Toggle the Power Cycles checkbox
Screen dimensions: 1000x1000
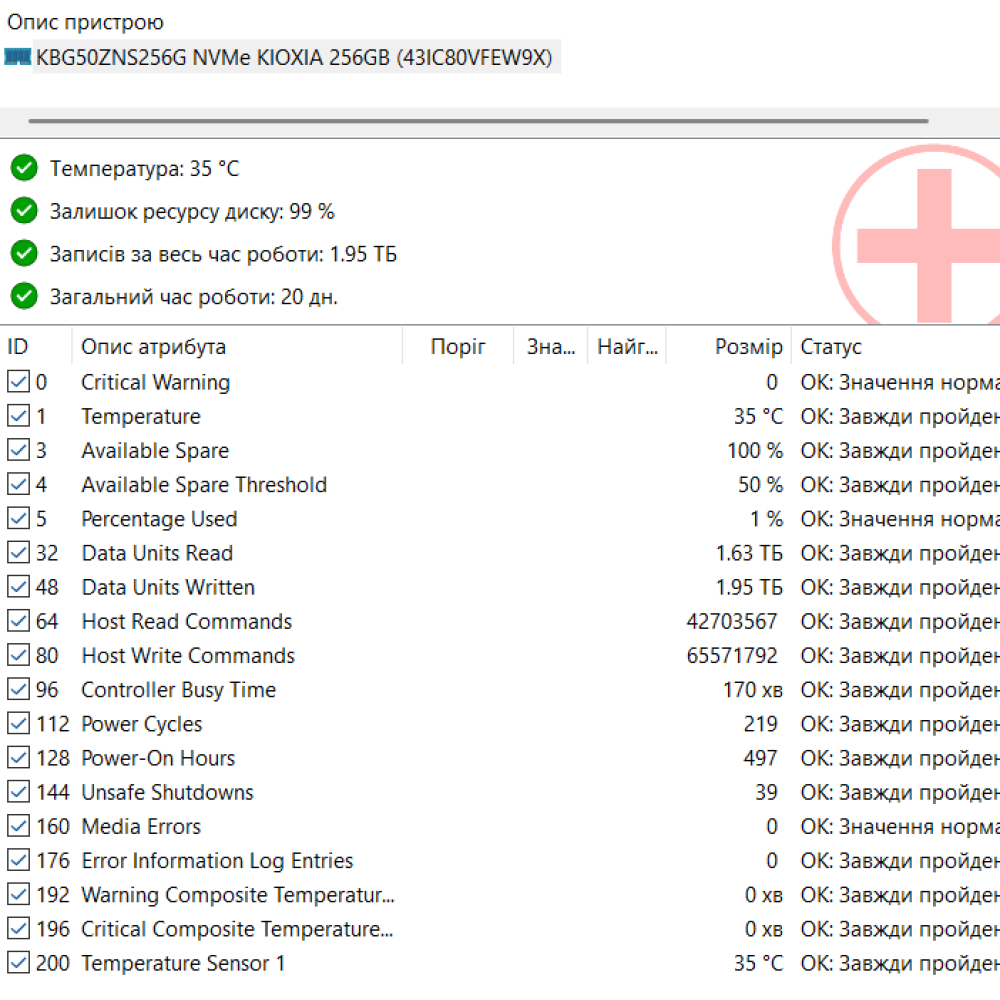(x=17, y=723)
